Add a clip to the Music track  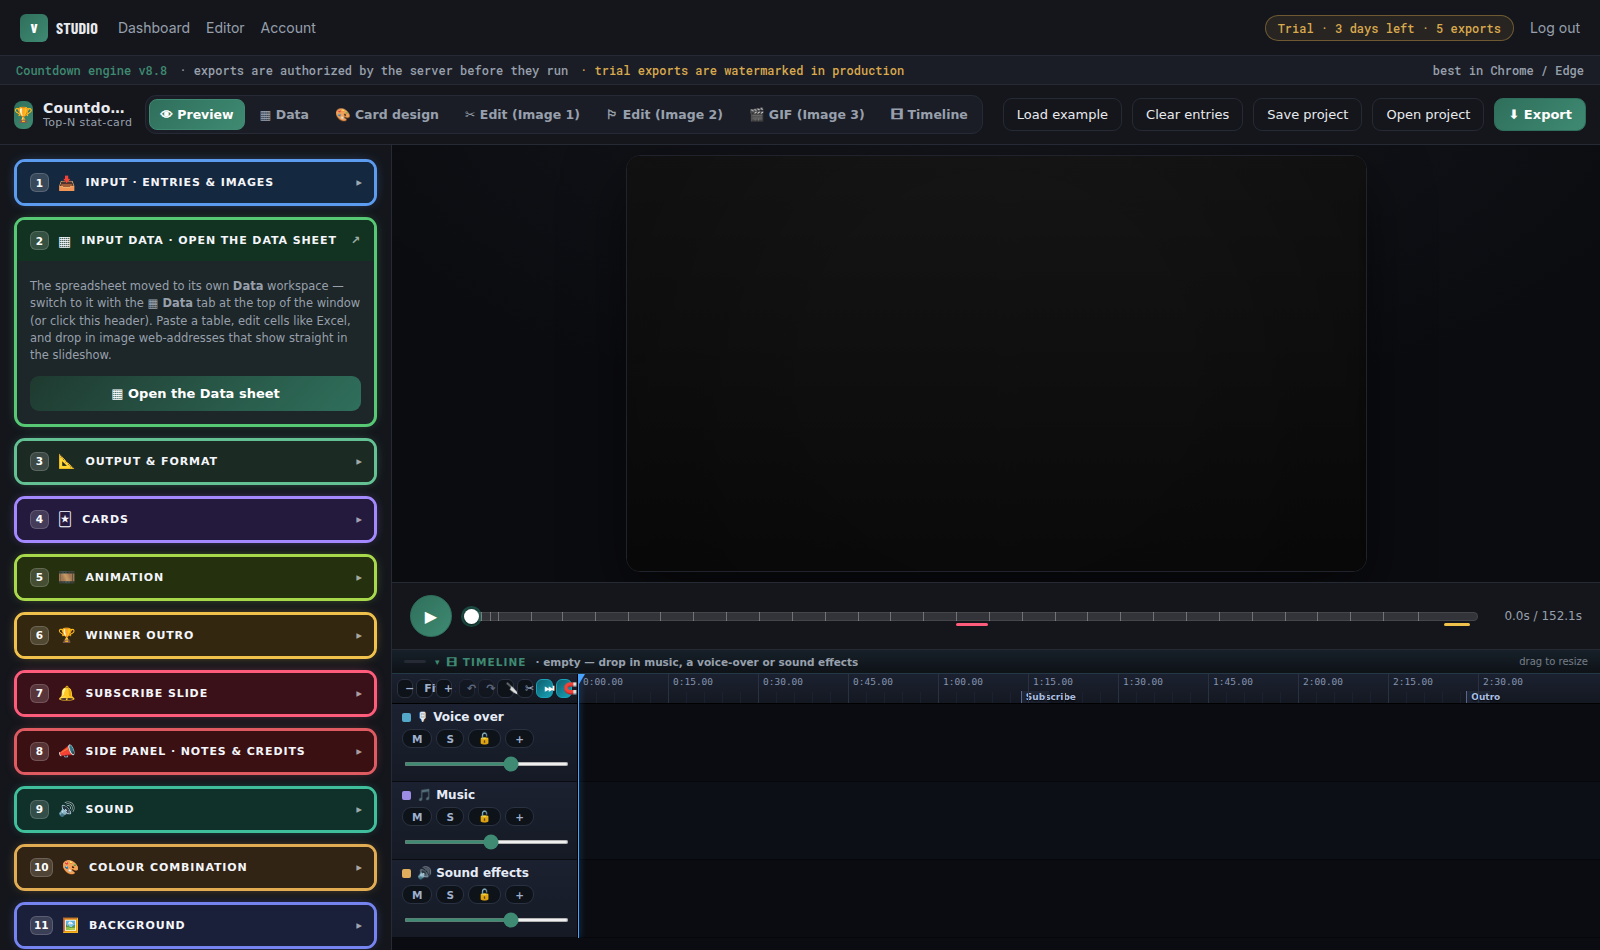pos(519,817)
